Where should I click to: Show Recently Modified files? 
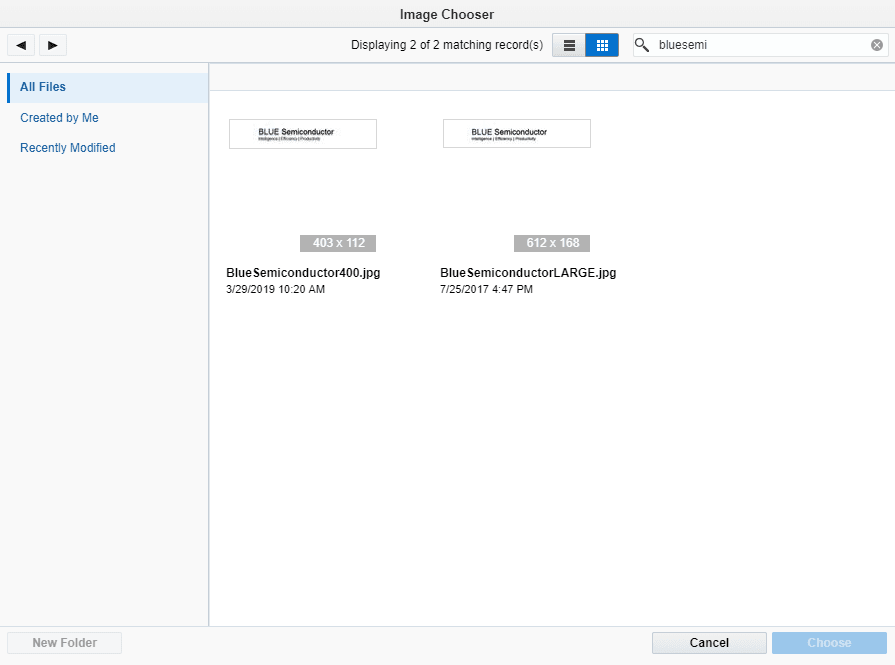pyautogui.click(x=68, y=148)
